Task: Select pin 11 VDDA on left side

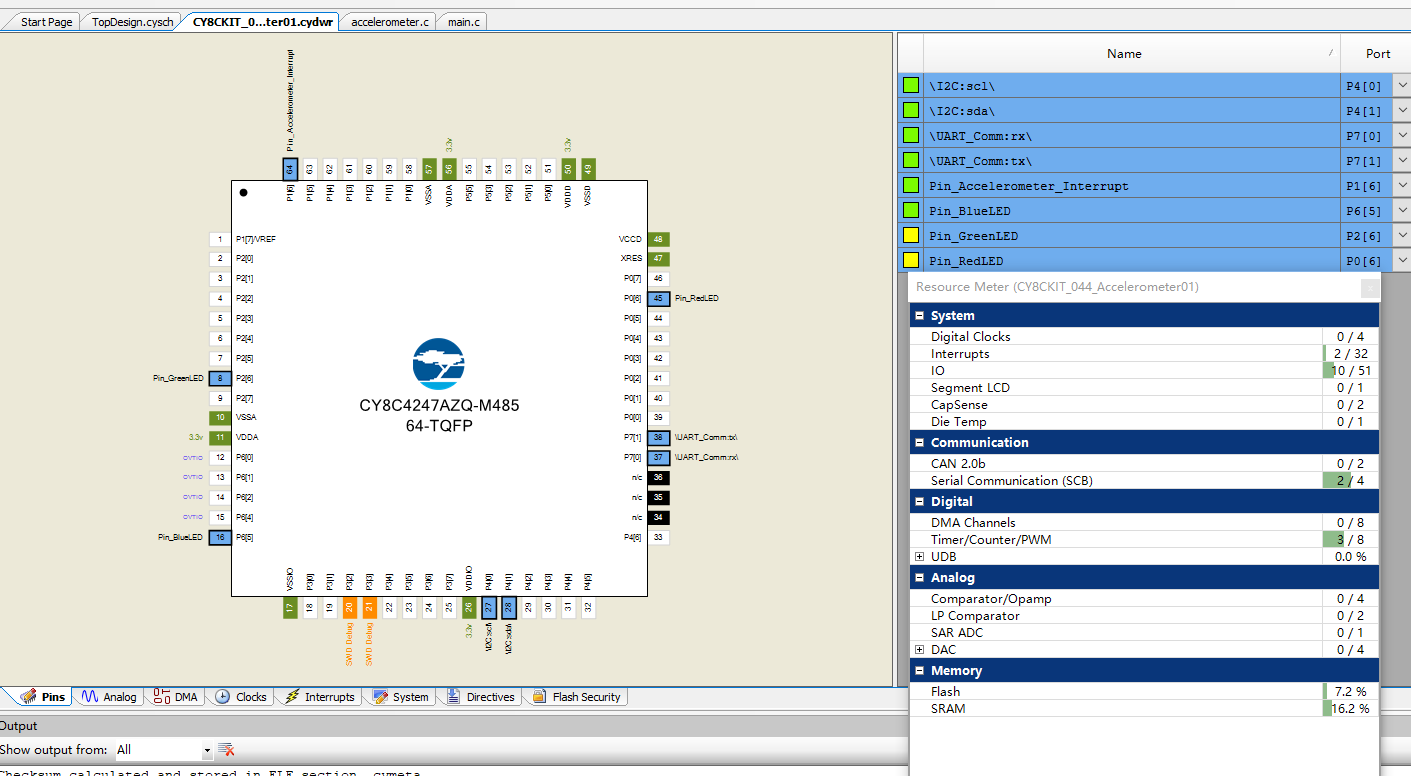Action: coord(220,437)
